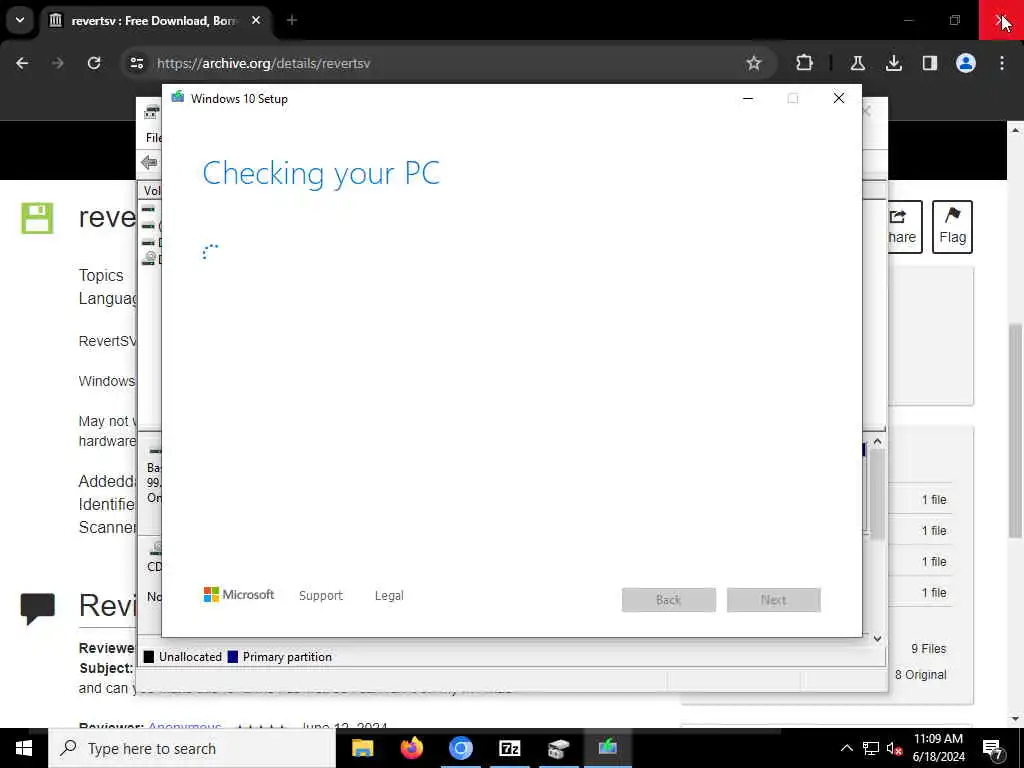This screenshot has width=1024, height=768.
Task: Click the Back button in Windows Setup
Action: tap(669, 600)
